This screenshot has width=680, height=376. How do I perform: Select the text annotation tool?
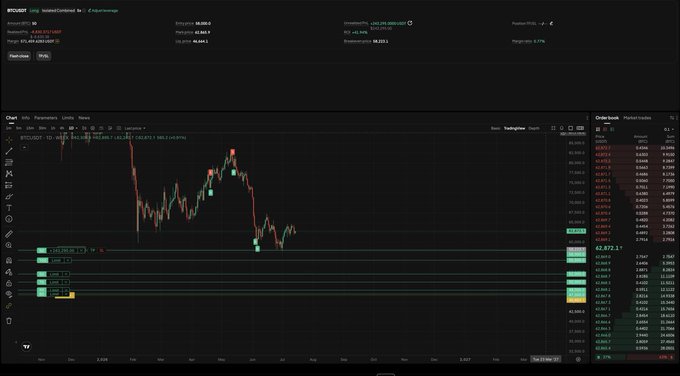pyautogui.click(x=9, y=208)
